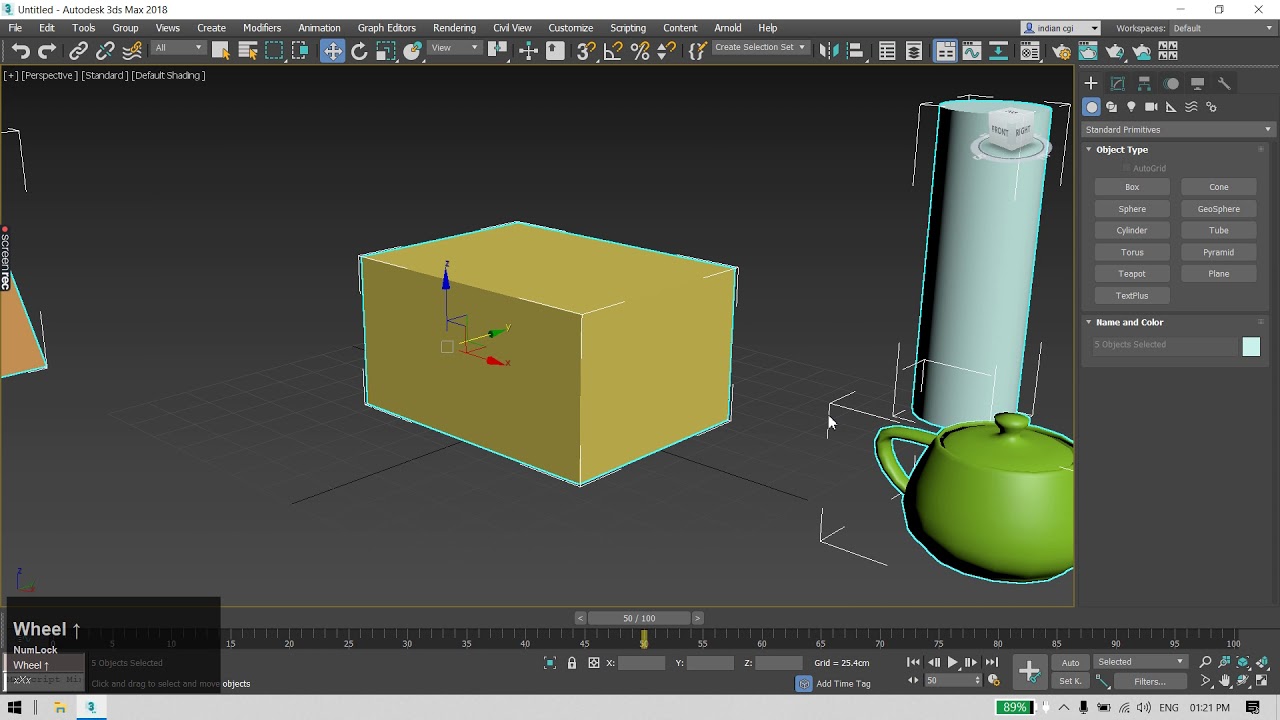This screenshot has width=1280, height=720.
Task: Click the Cylinder primitive button
Action: [1132, 231]
